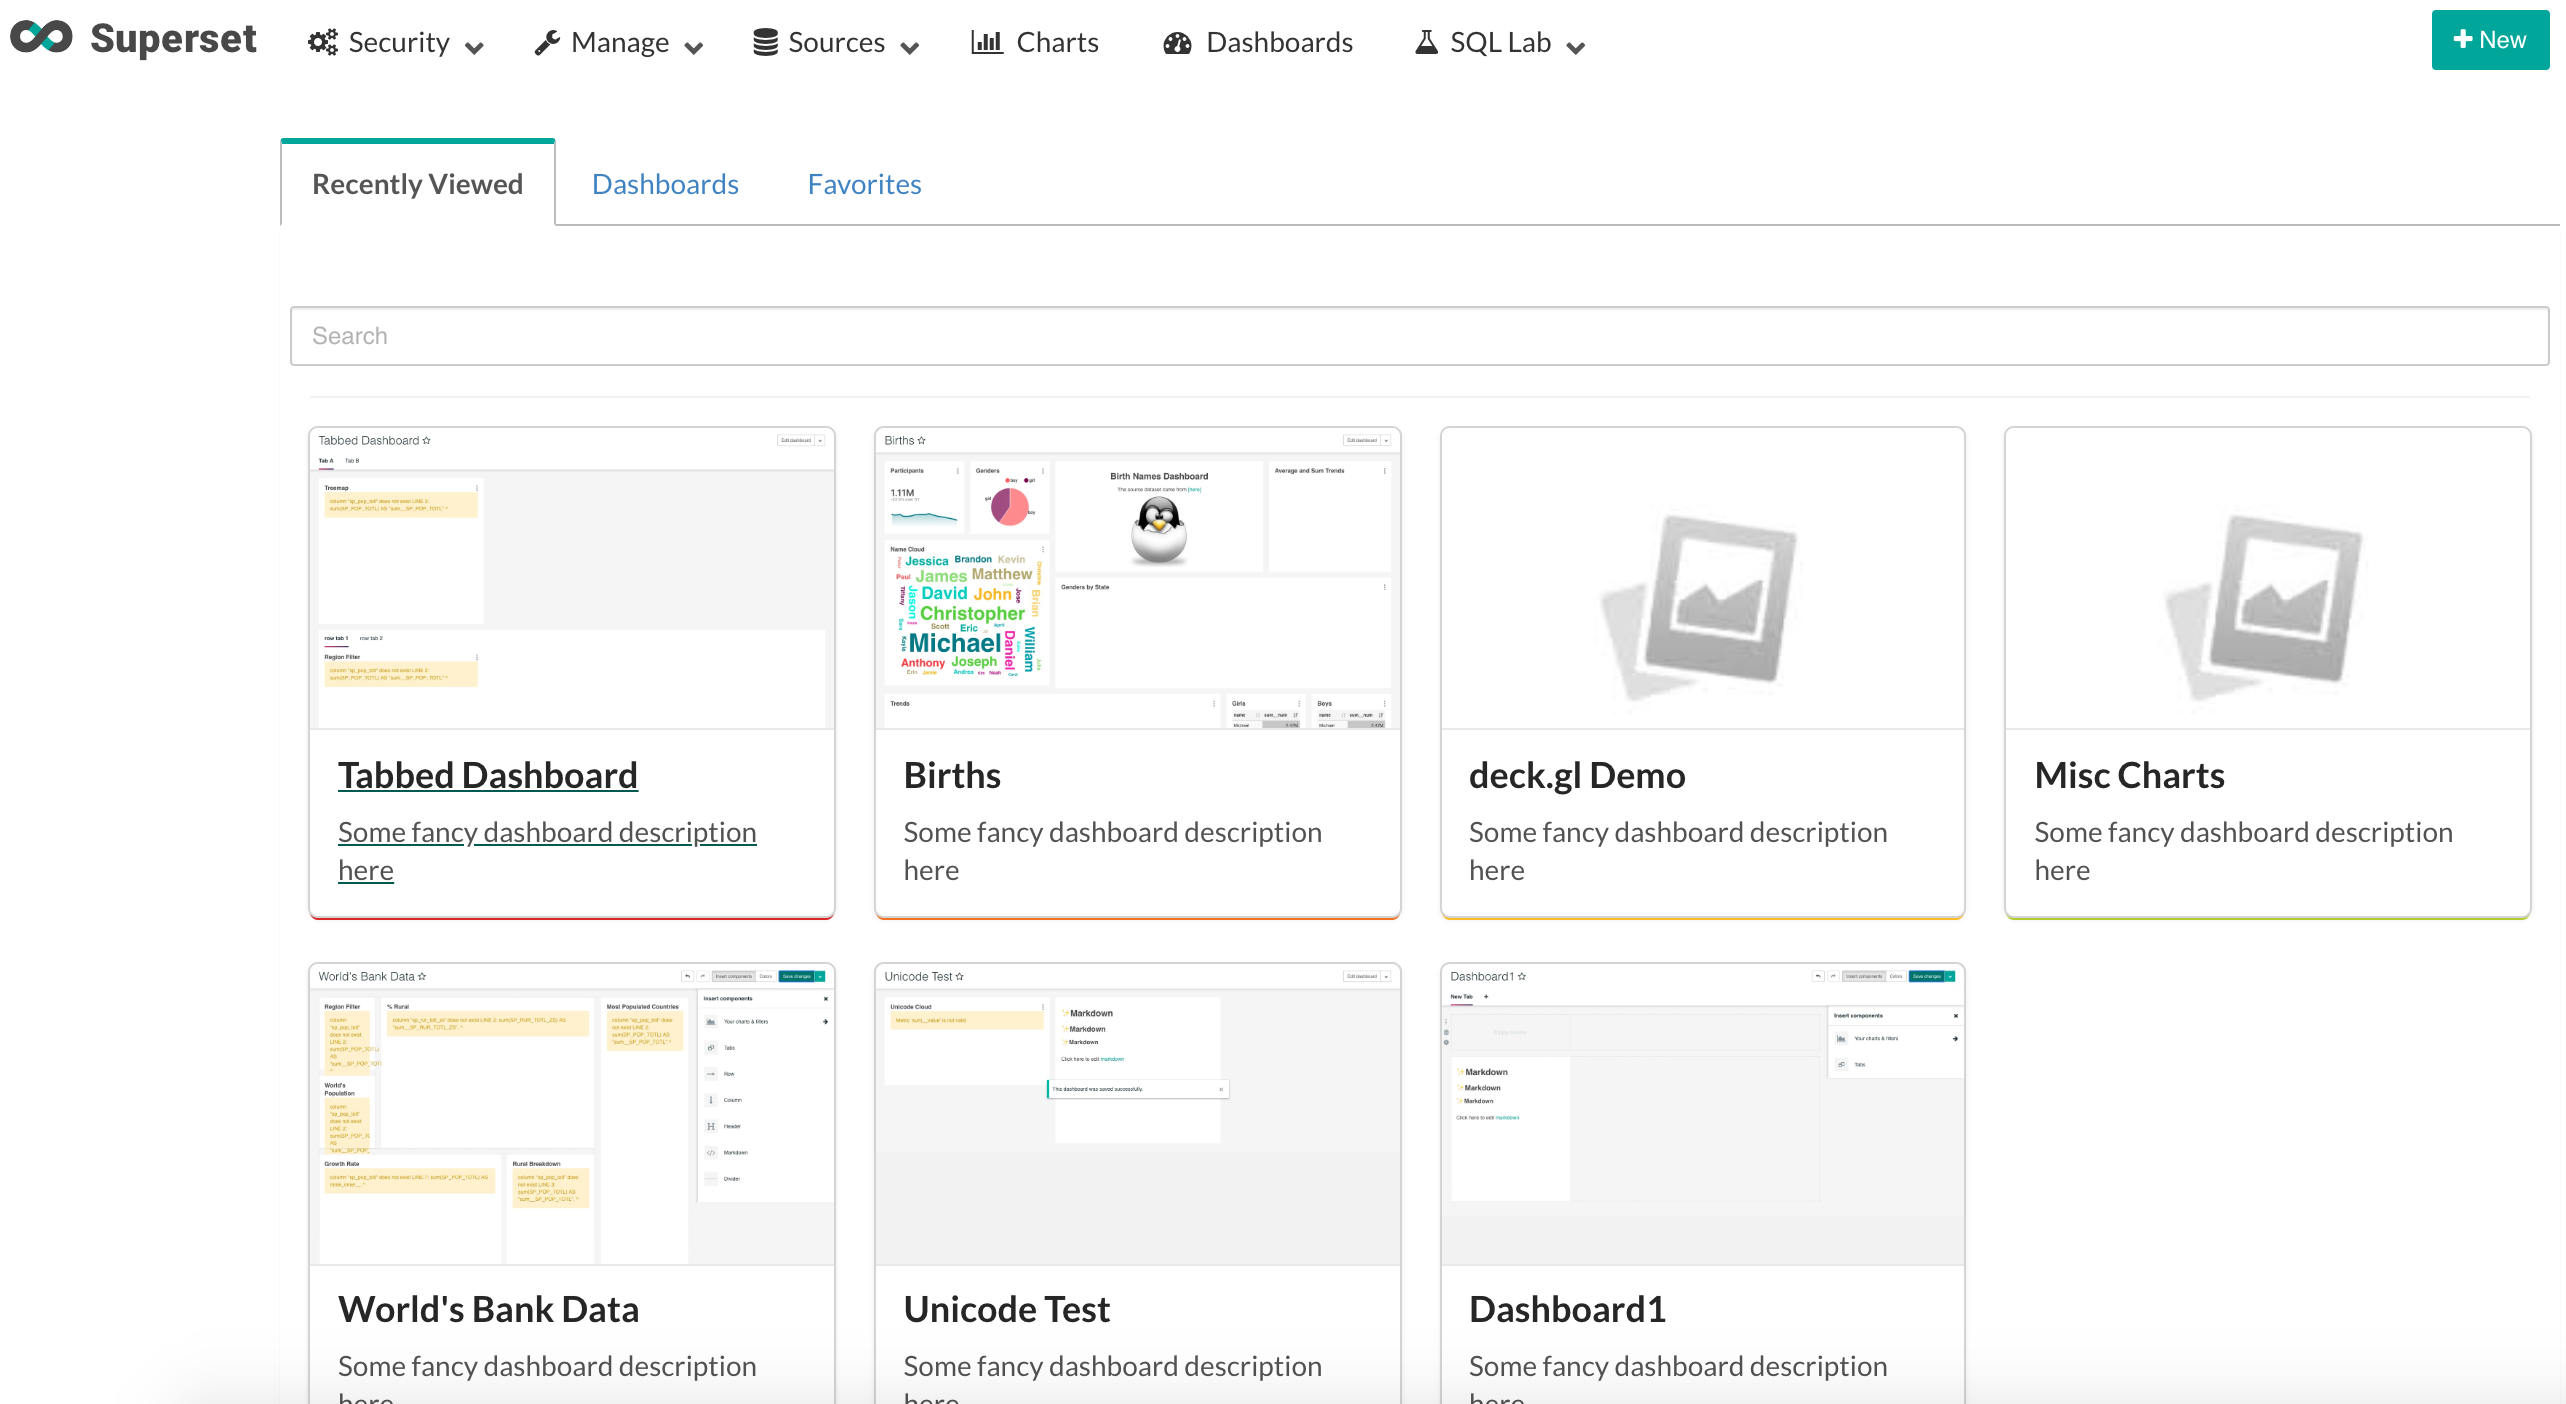This screenshot has width=2566, height=1404.
Task: Open the SQL Lab dropdown chevron
Action: (1576, 47)
